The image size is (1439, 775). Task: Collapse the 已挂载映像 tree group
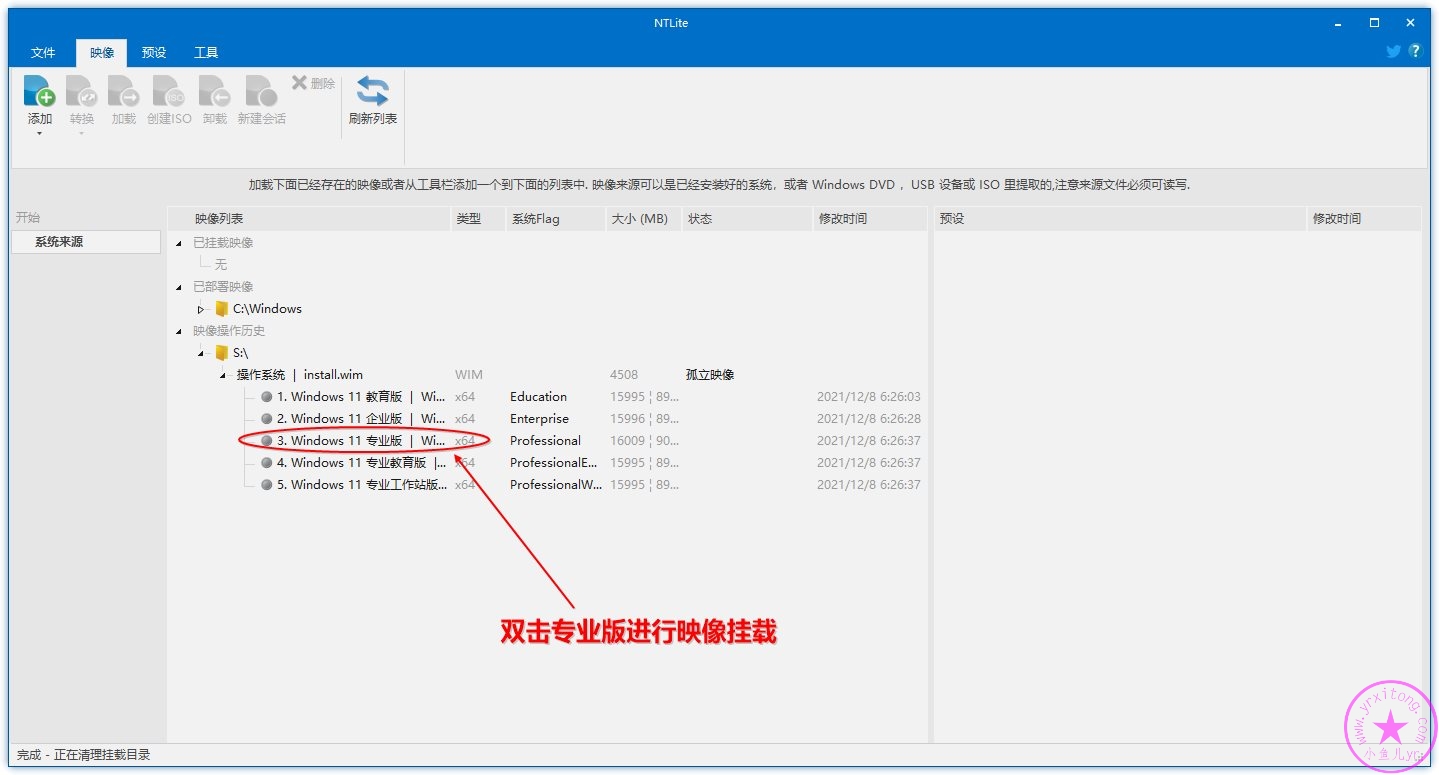[x=179, y=243]
